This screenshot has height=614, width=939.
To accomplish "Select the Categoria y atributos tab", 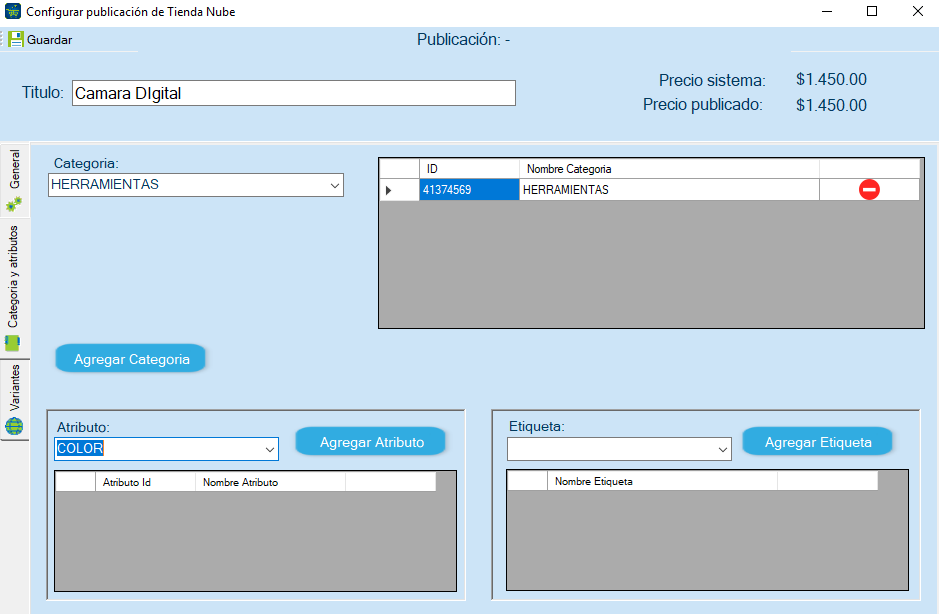I will [14, 288].
